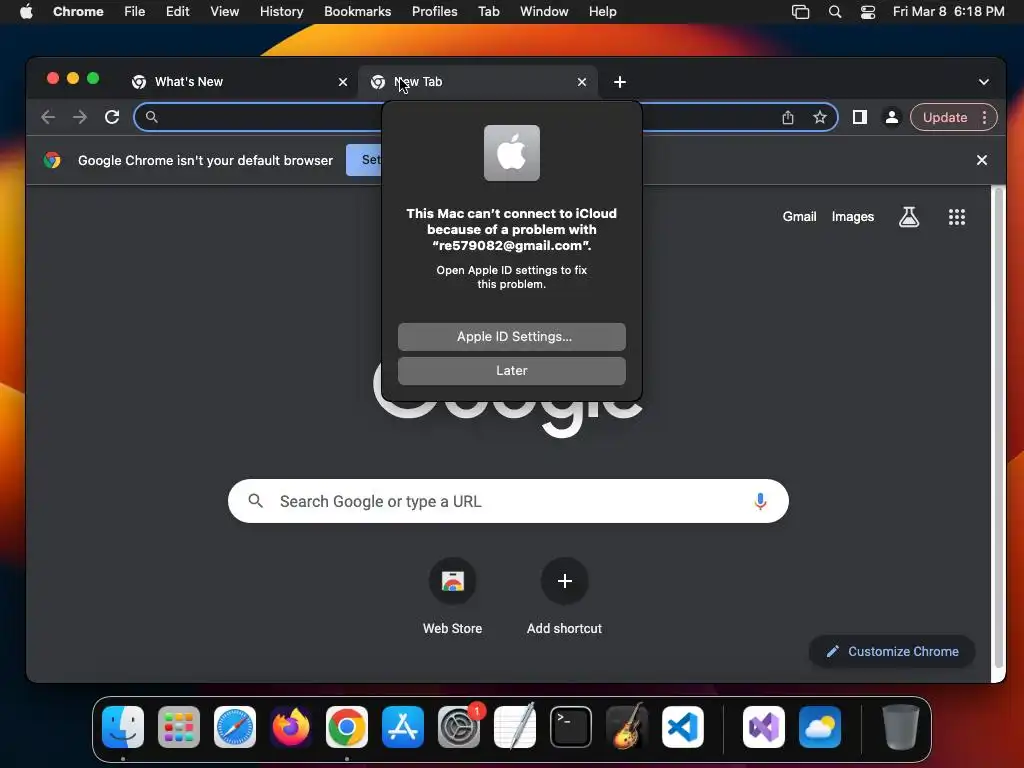Open the Apple menu
Image resolution: width=1024 pixels, height=768 pixels.
pyautogui.click(x=26, y=11)
